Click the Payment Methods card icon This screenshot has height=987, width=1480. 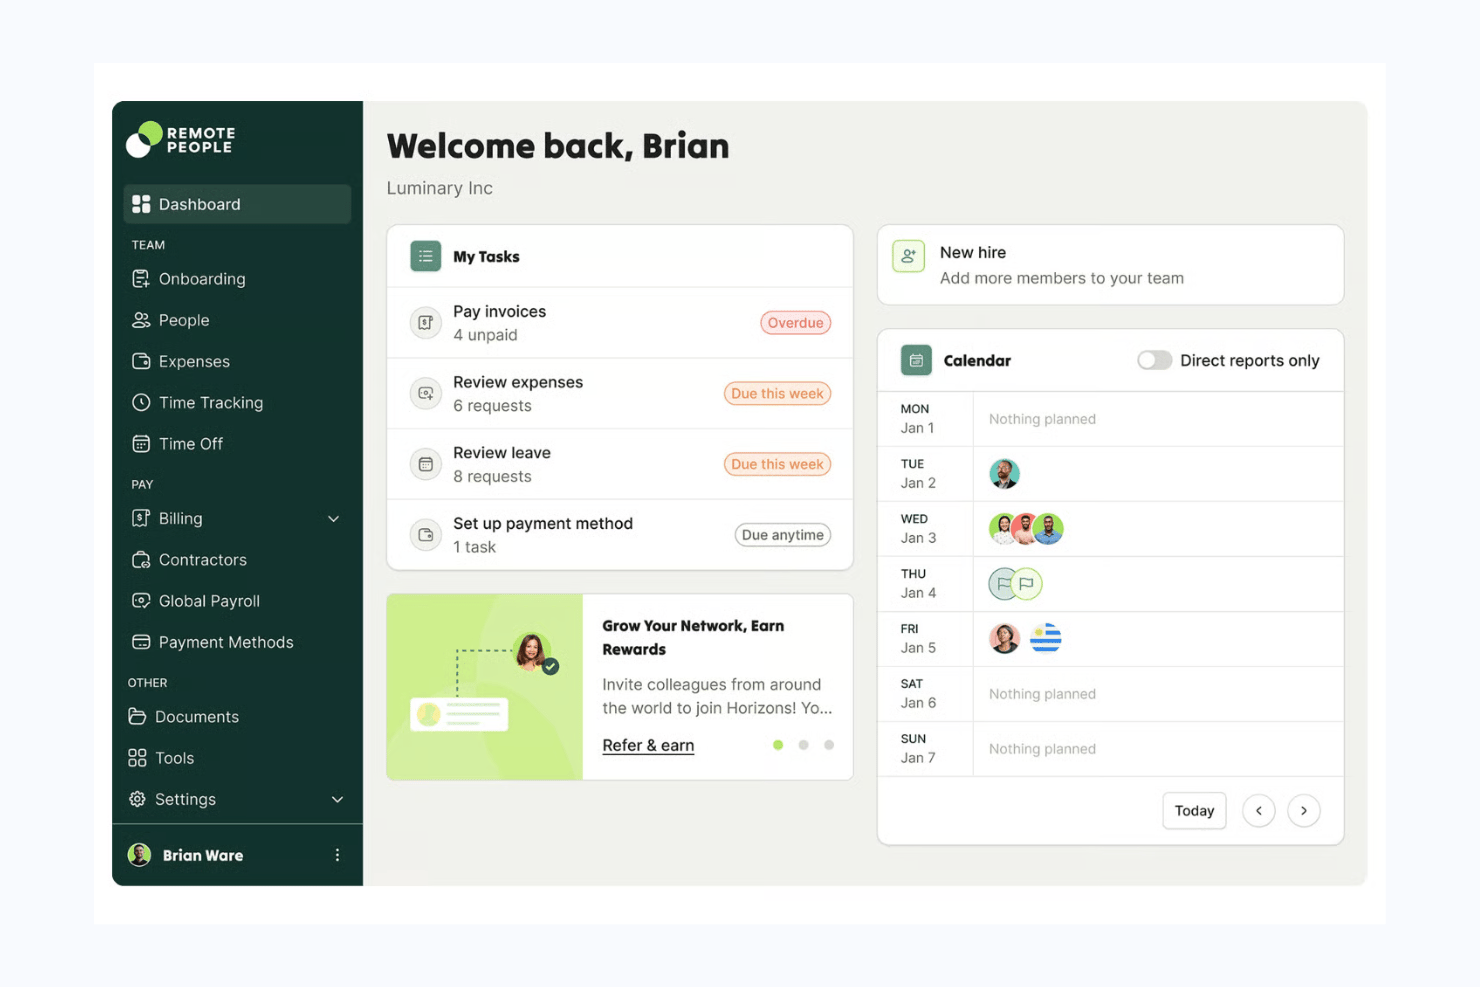(x=141, y=642)
